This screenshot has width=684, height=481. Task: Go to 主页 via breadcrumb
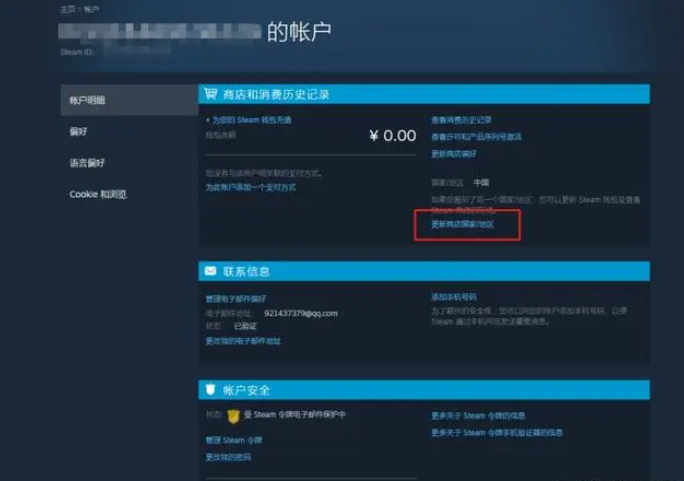pyautogui.click(x=68, y=9)
